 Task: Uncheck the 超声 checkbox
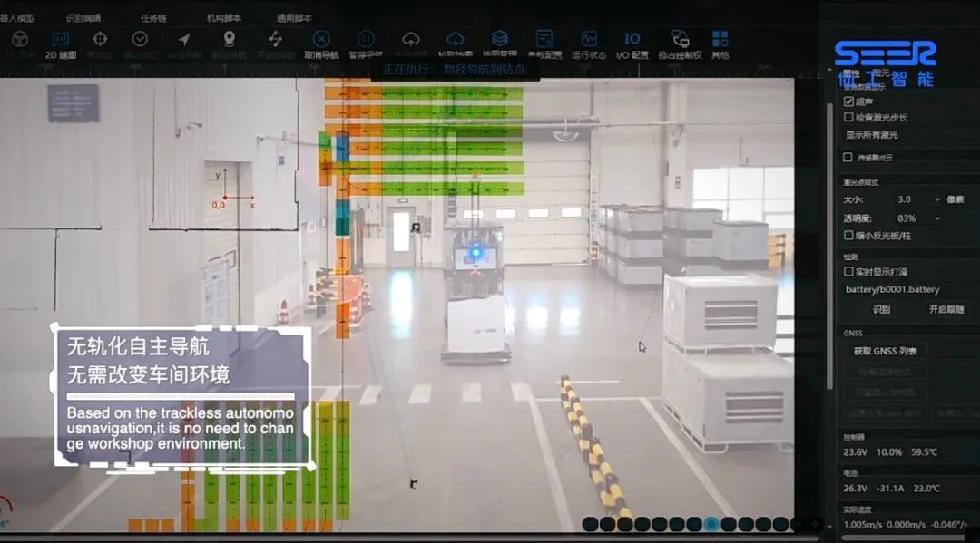point(849,101)
